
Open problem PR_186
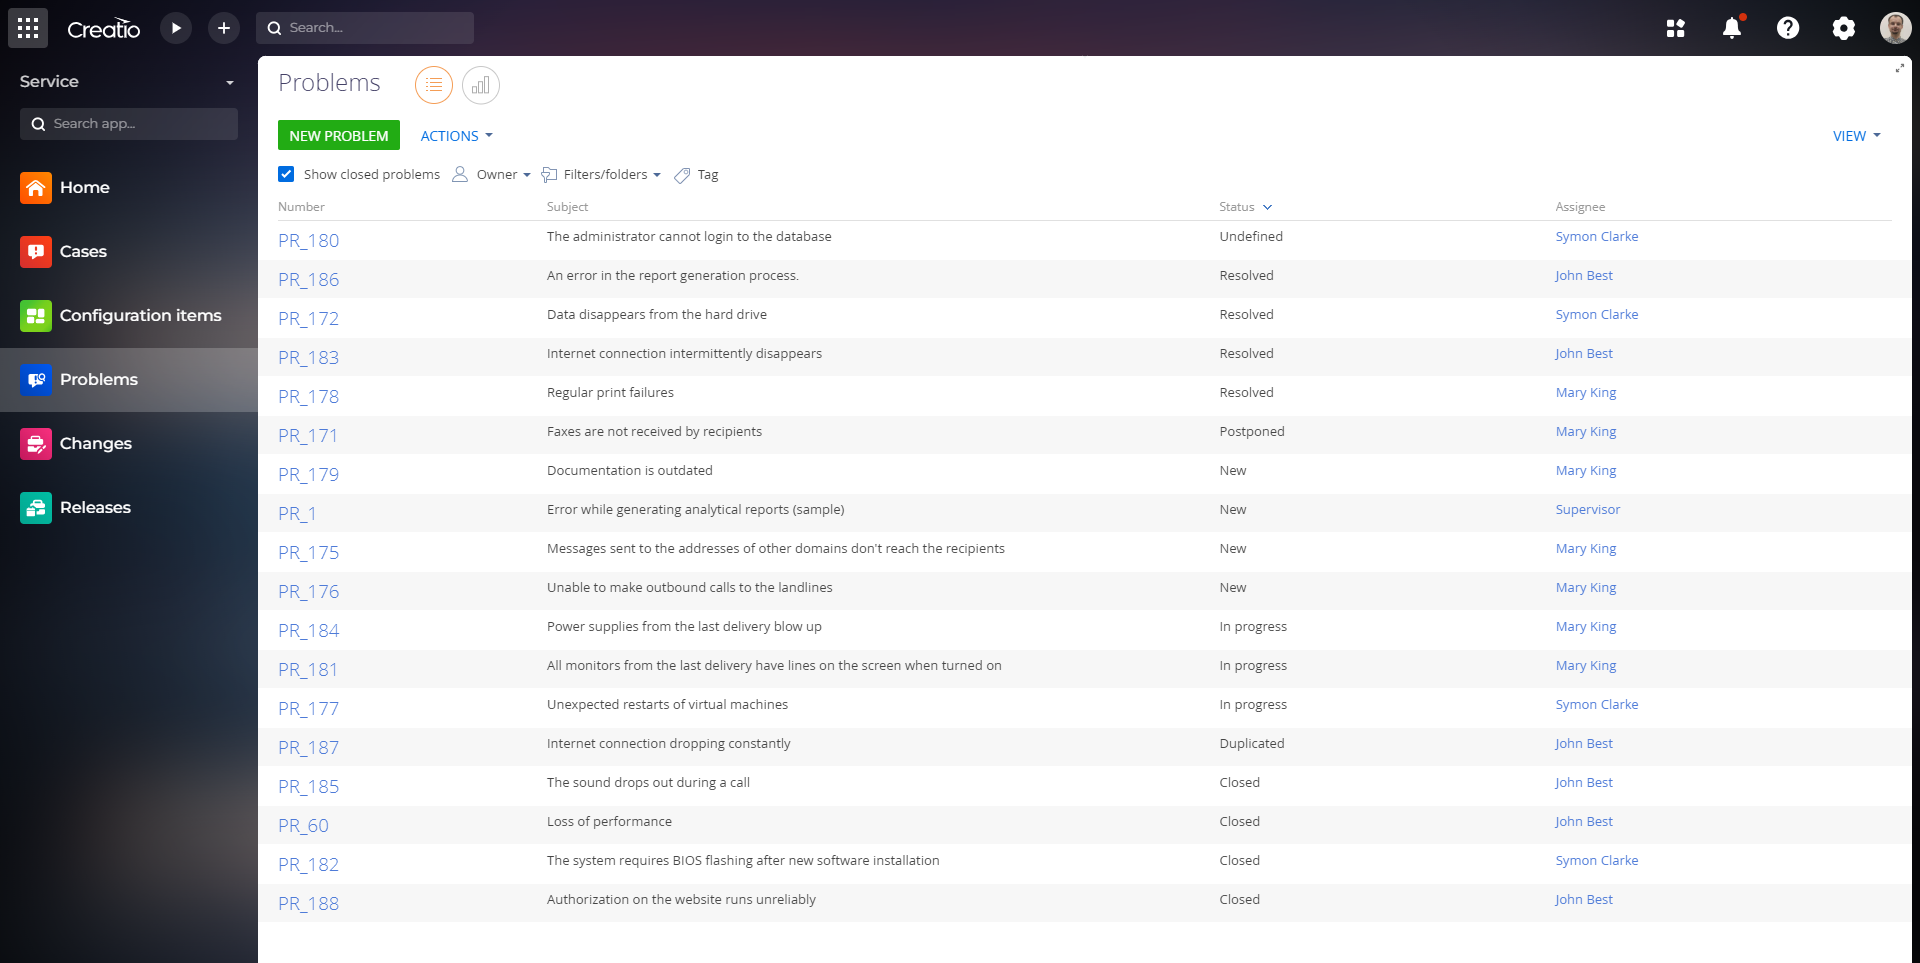point(309,280)
